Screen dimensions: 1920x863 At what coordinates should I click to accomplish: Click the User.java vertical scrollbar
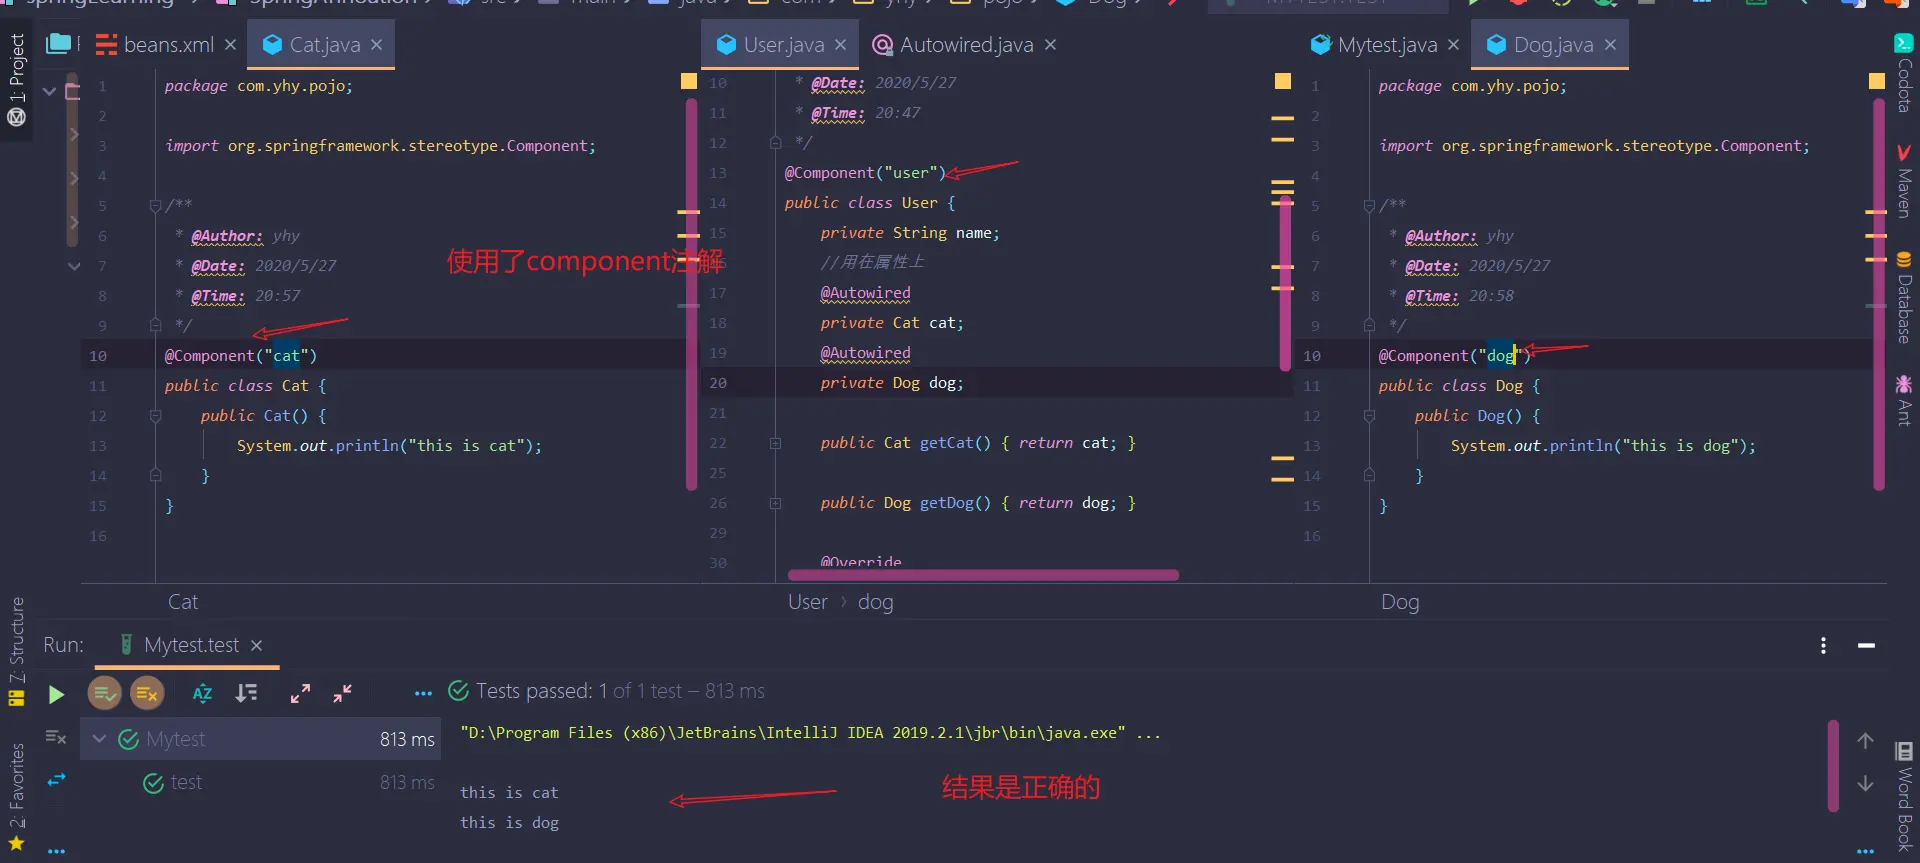[x=1285, y=282]
